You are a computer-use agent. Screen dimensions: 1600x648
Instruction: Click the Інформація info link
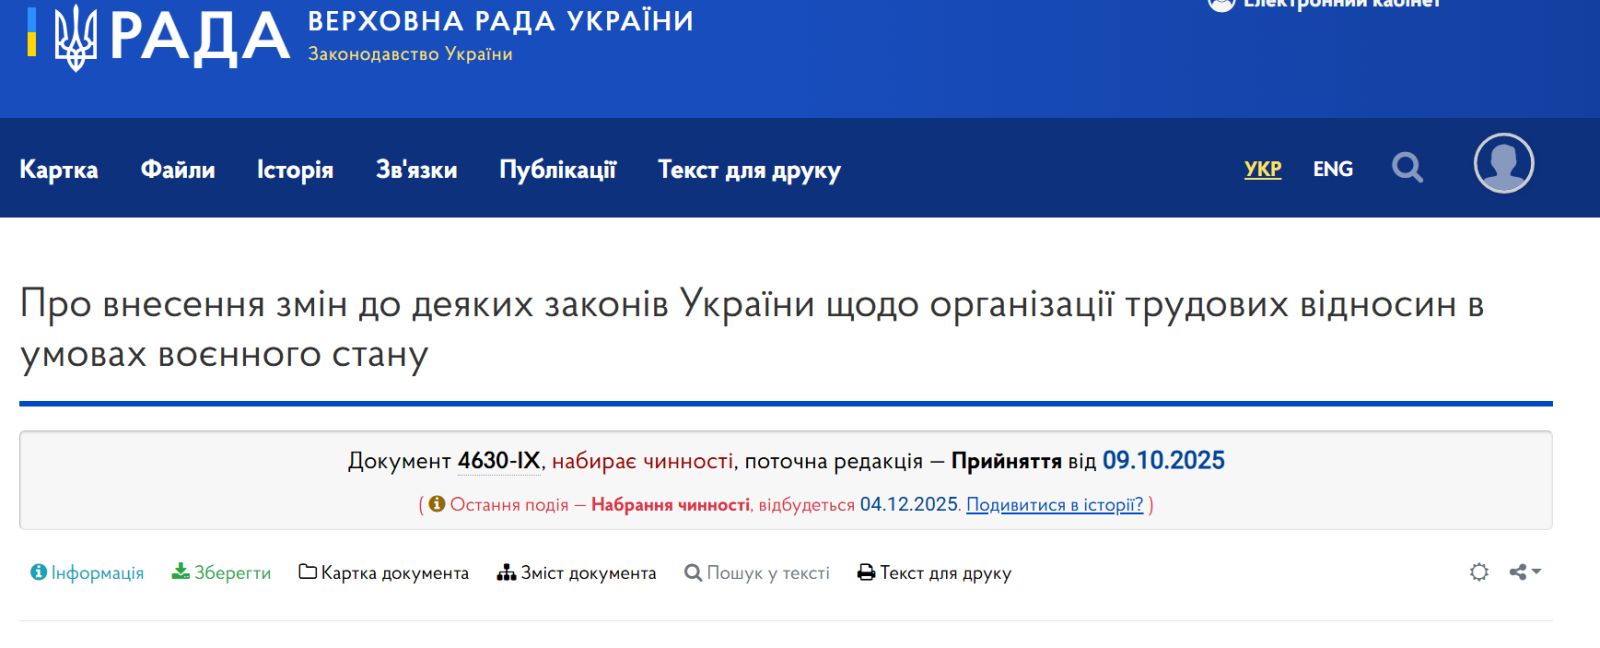pyautogui.click(x=87, y=573)
